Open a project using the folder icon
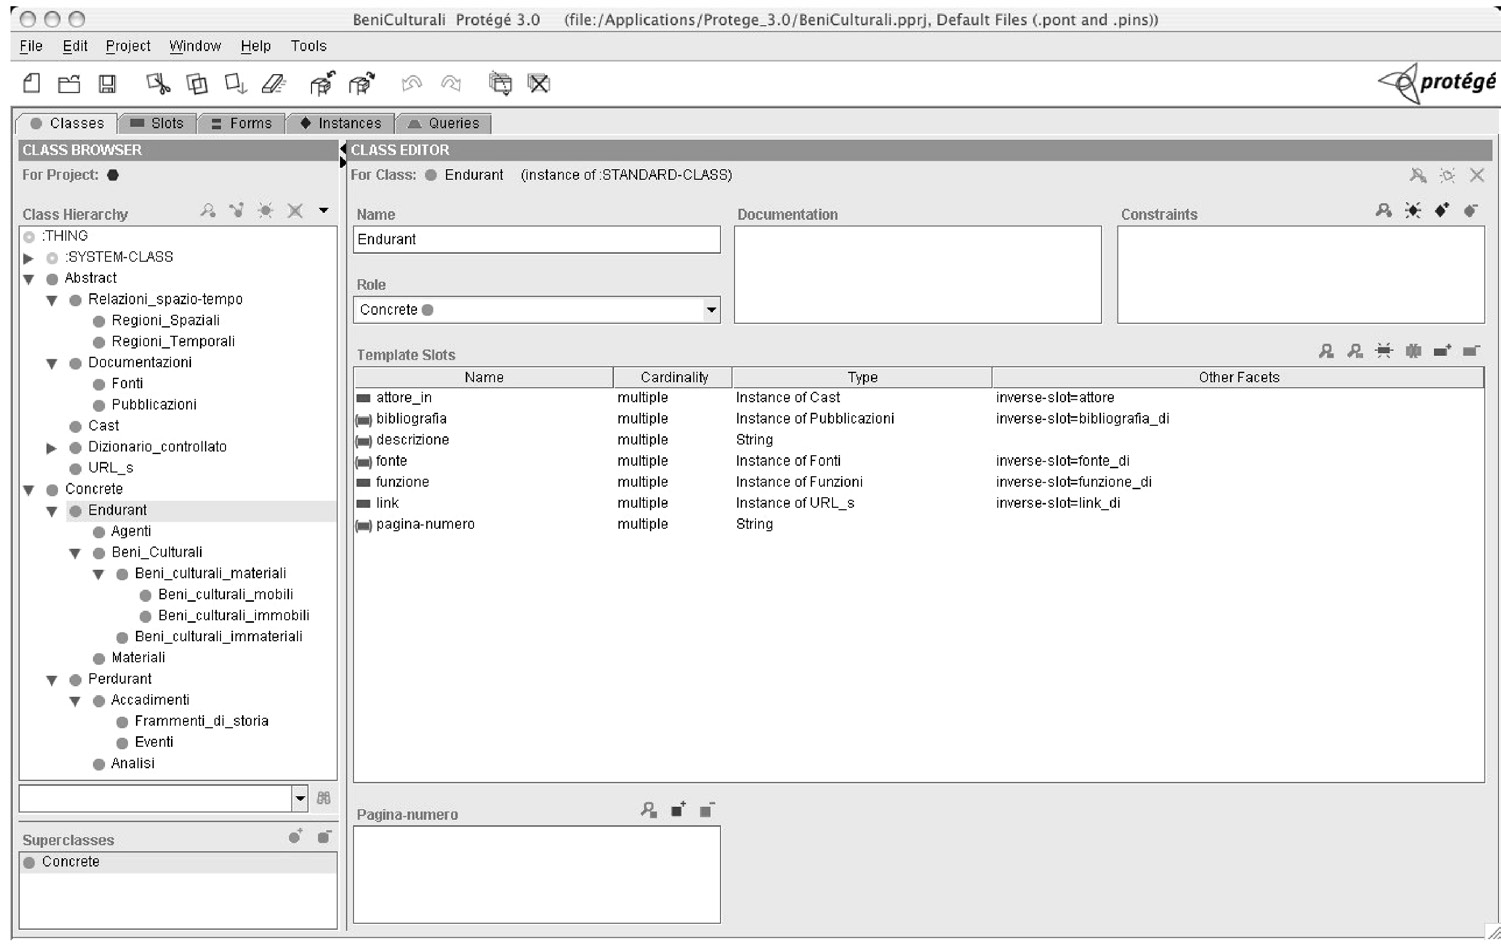Image resolution: width=1501 pixels, height=946 pixels. (x=69, y=83)
